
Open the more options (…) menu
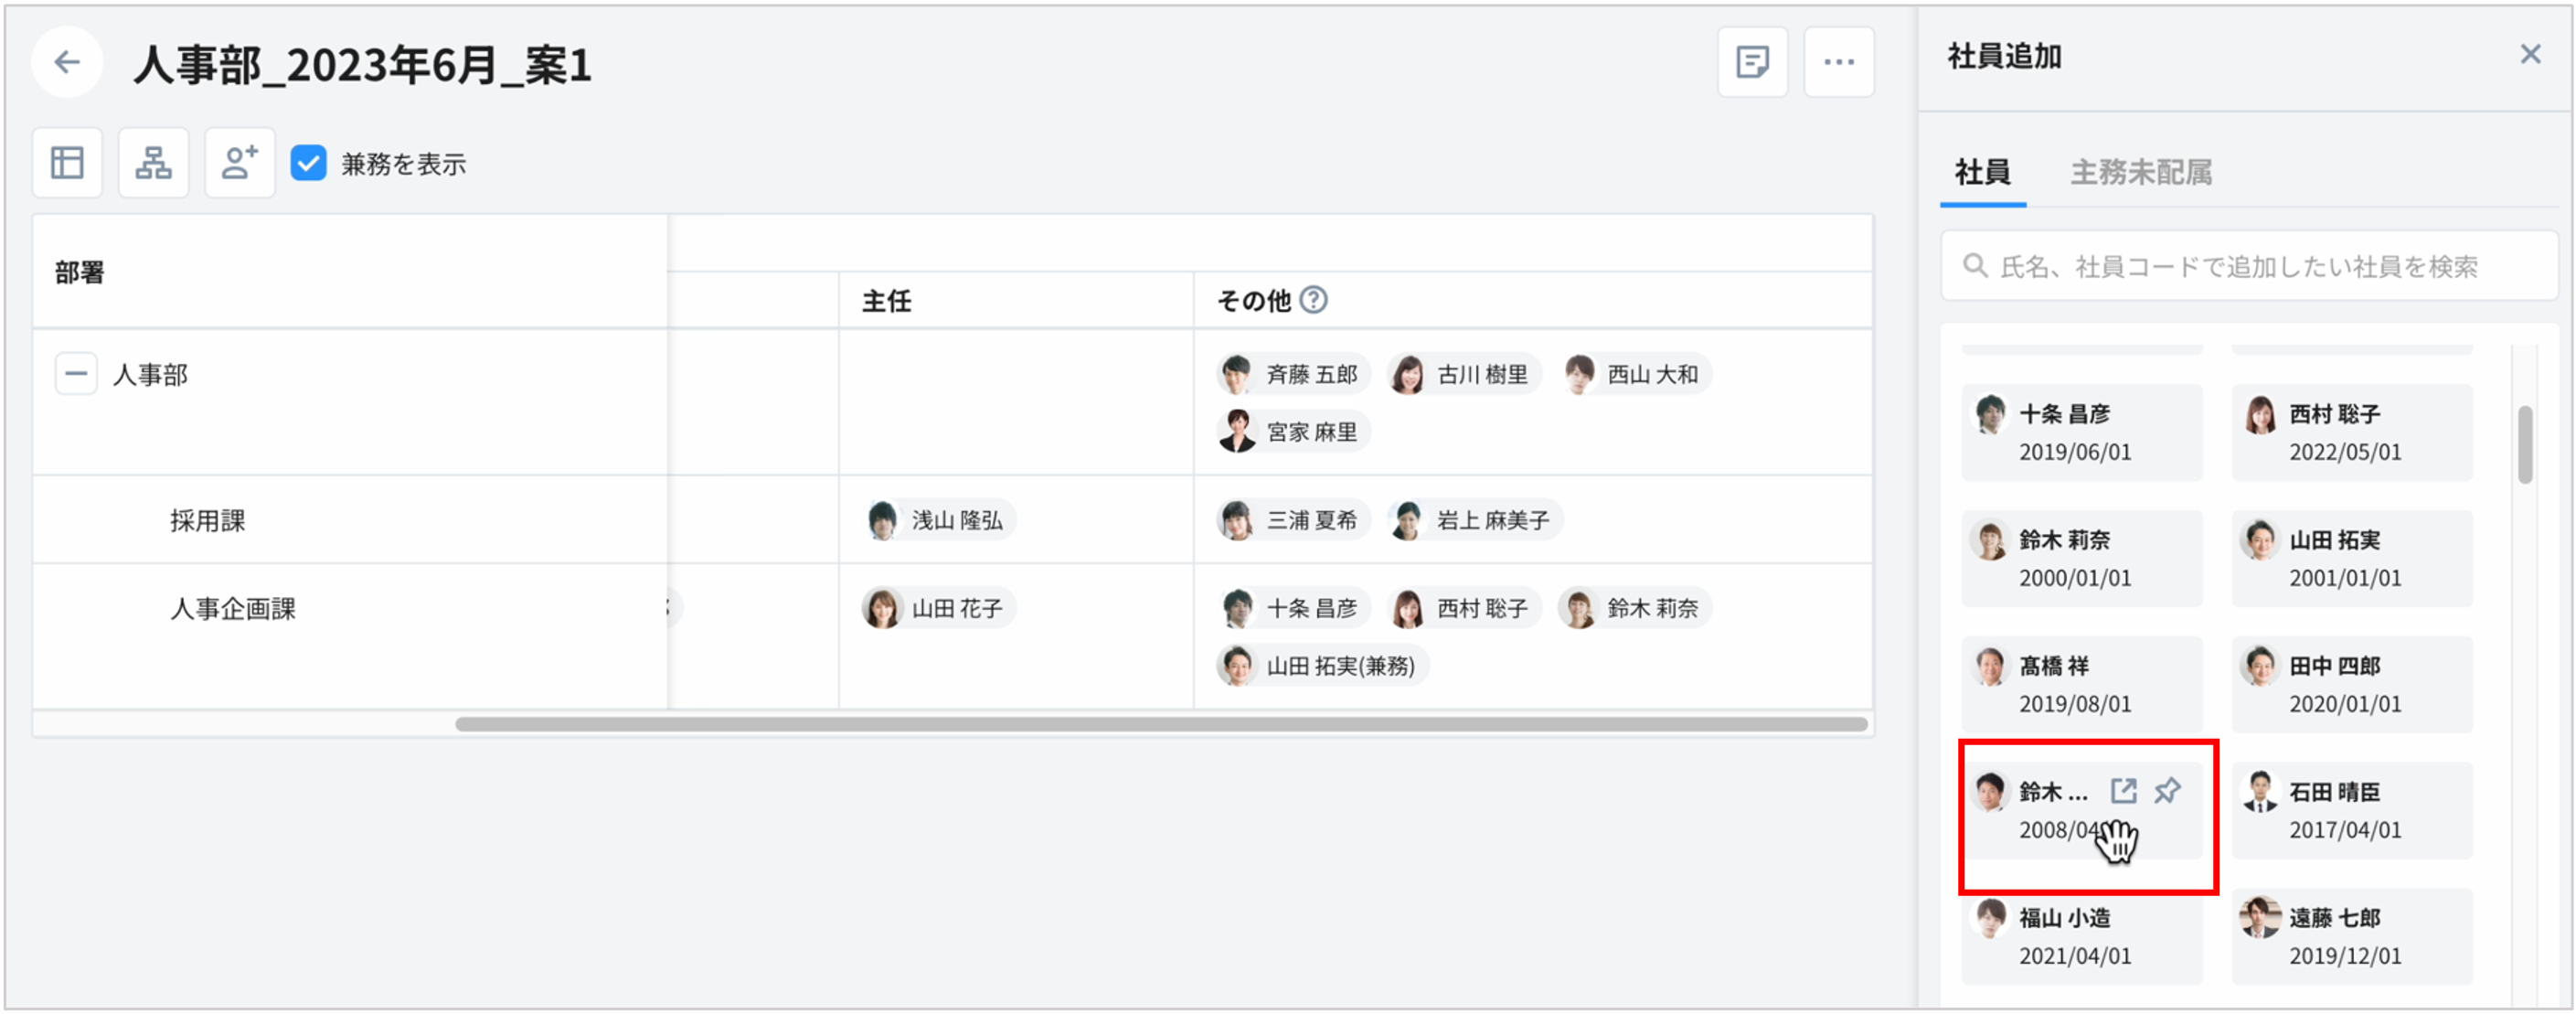click(x=1838, y=62)
